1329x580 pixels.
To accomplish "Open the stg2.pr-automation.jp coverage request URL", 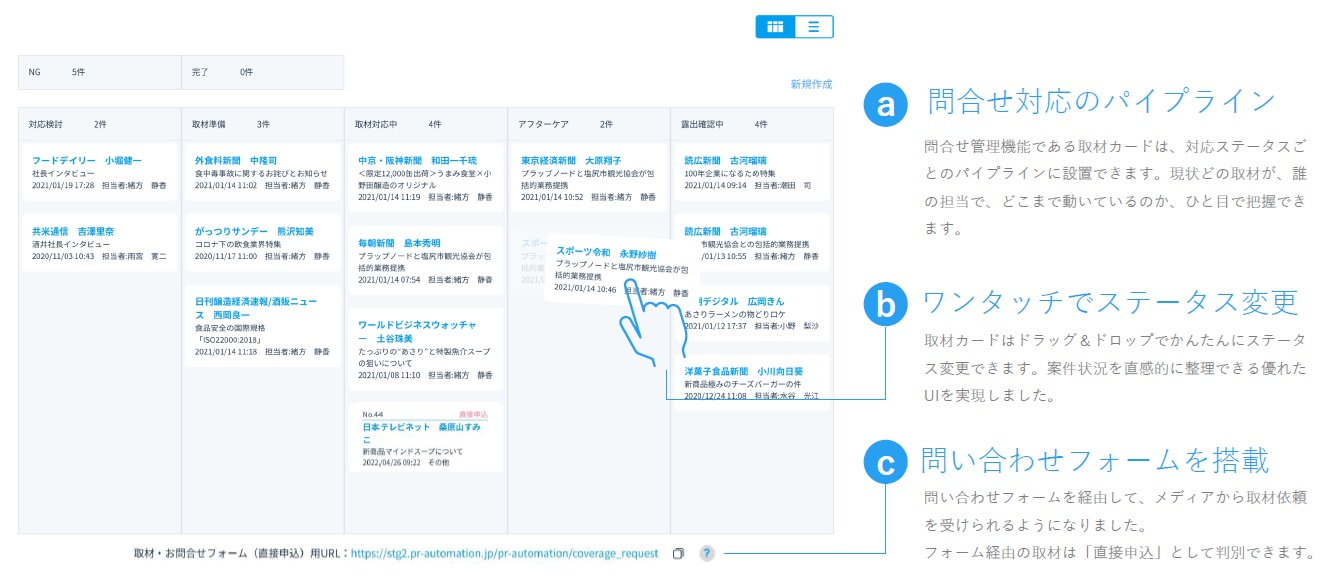I will pos(504,553).
